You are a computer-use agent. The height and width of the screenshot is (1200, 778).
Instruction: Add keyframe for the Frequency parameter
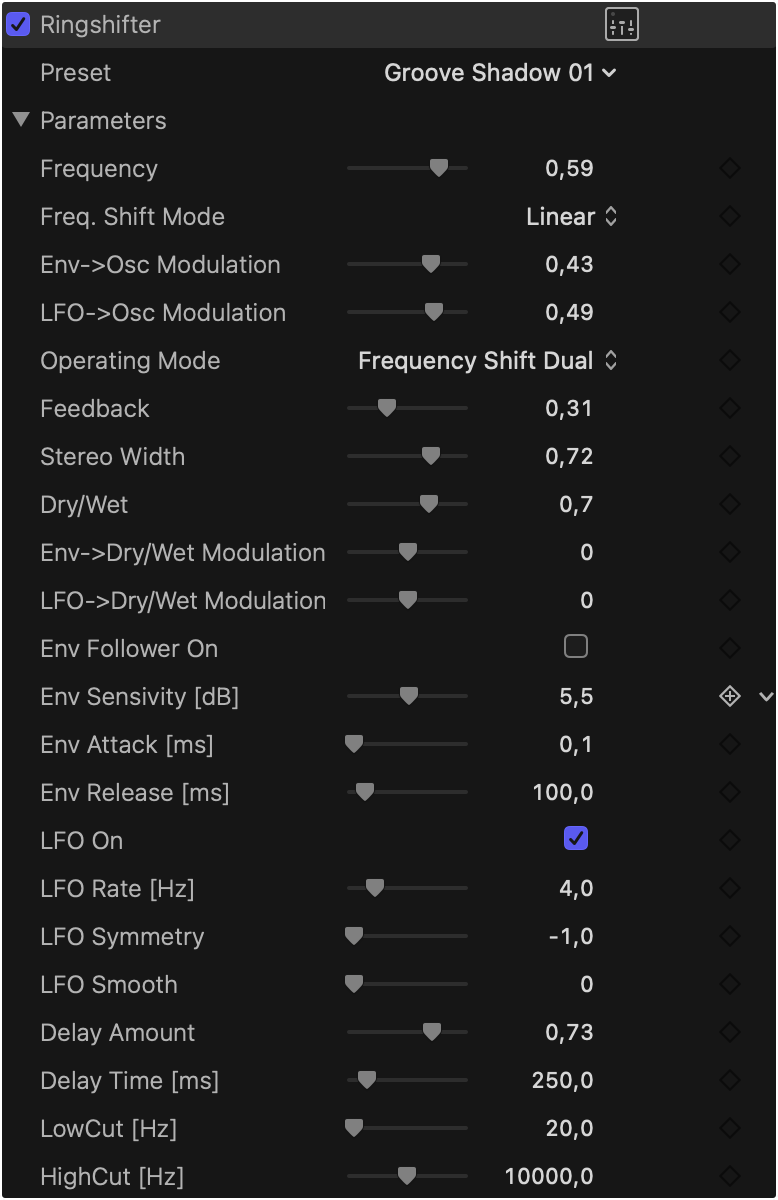pos(730,169)
